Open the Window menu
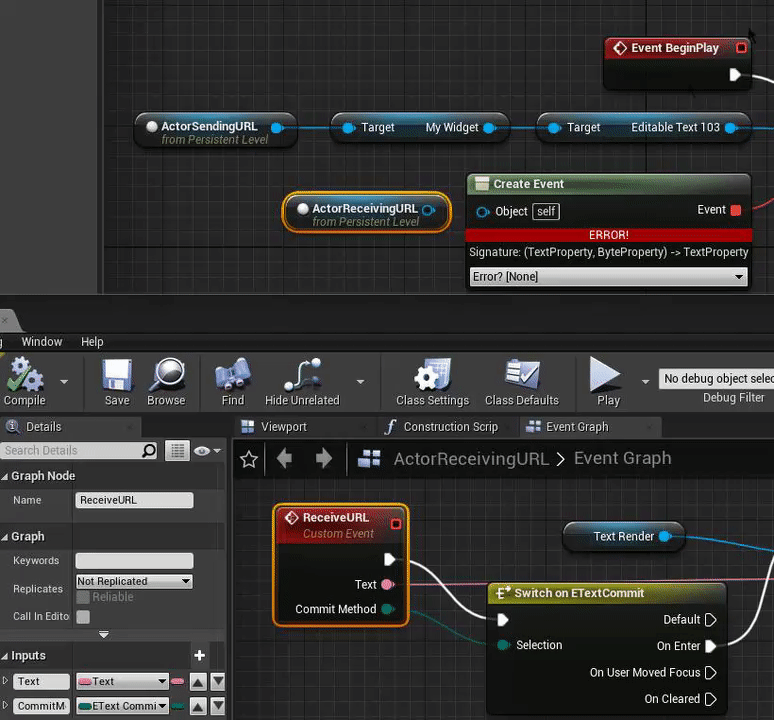Viewport: 774px width, 720px height. [42, 341]
